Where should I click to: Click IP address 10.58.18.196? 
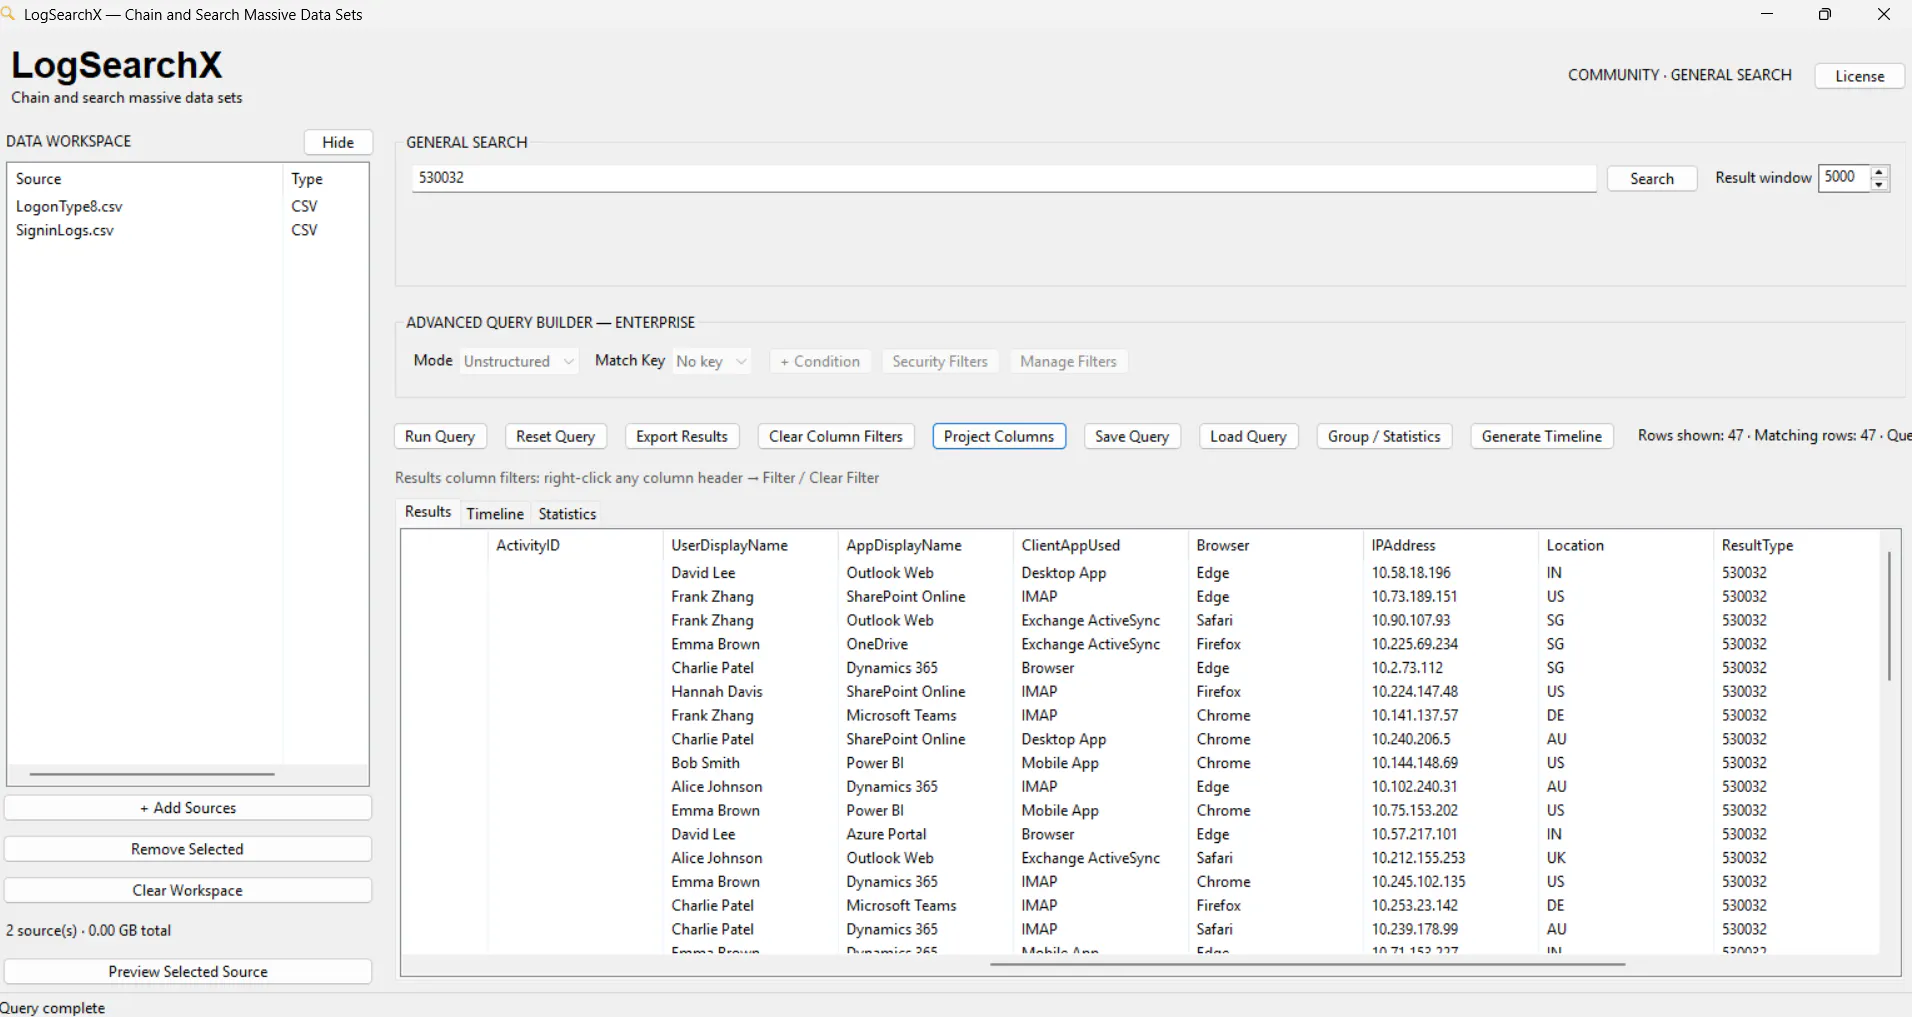[1411, 573]
